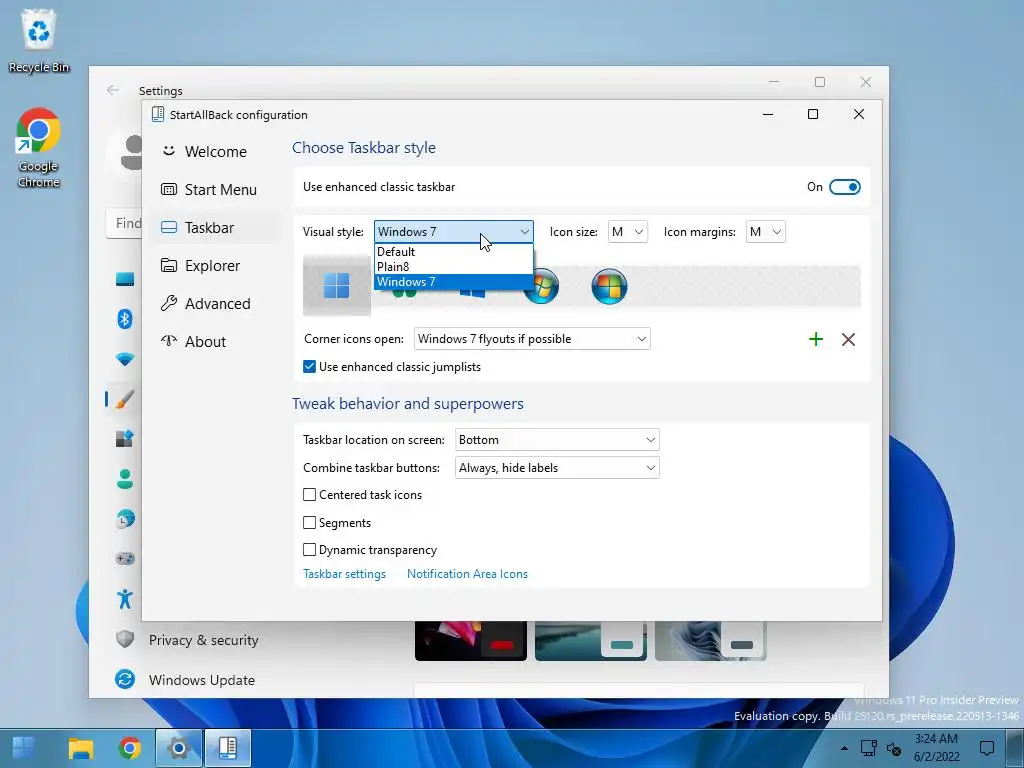Switch to Settings taskbar button
1024x768 pixels.
click(x=178, y=748)
